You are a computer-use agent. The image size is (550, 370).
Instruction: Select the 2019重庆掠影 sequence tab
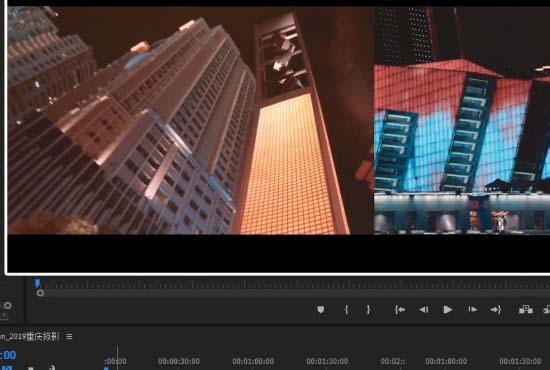(29, 337)
